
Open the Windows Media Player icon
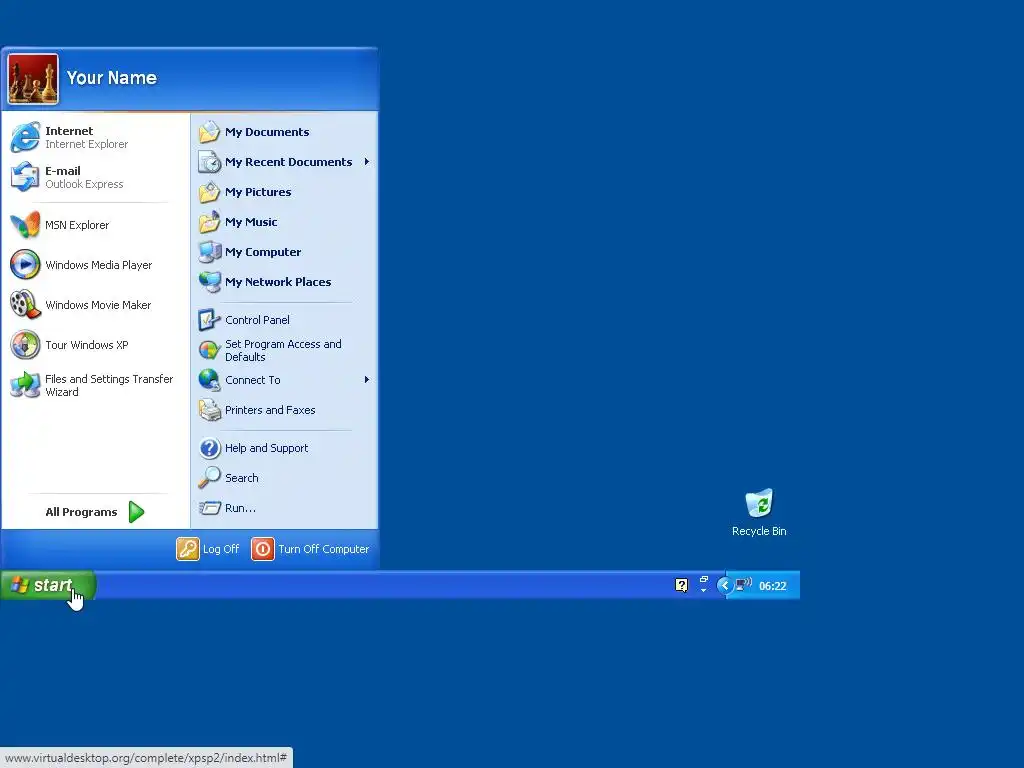pyautogui.click(x=25, y=264)
